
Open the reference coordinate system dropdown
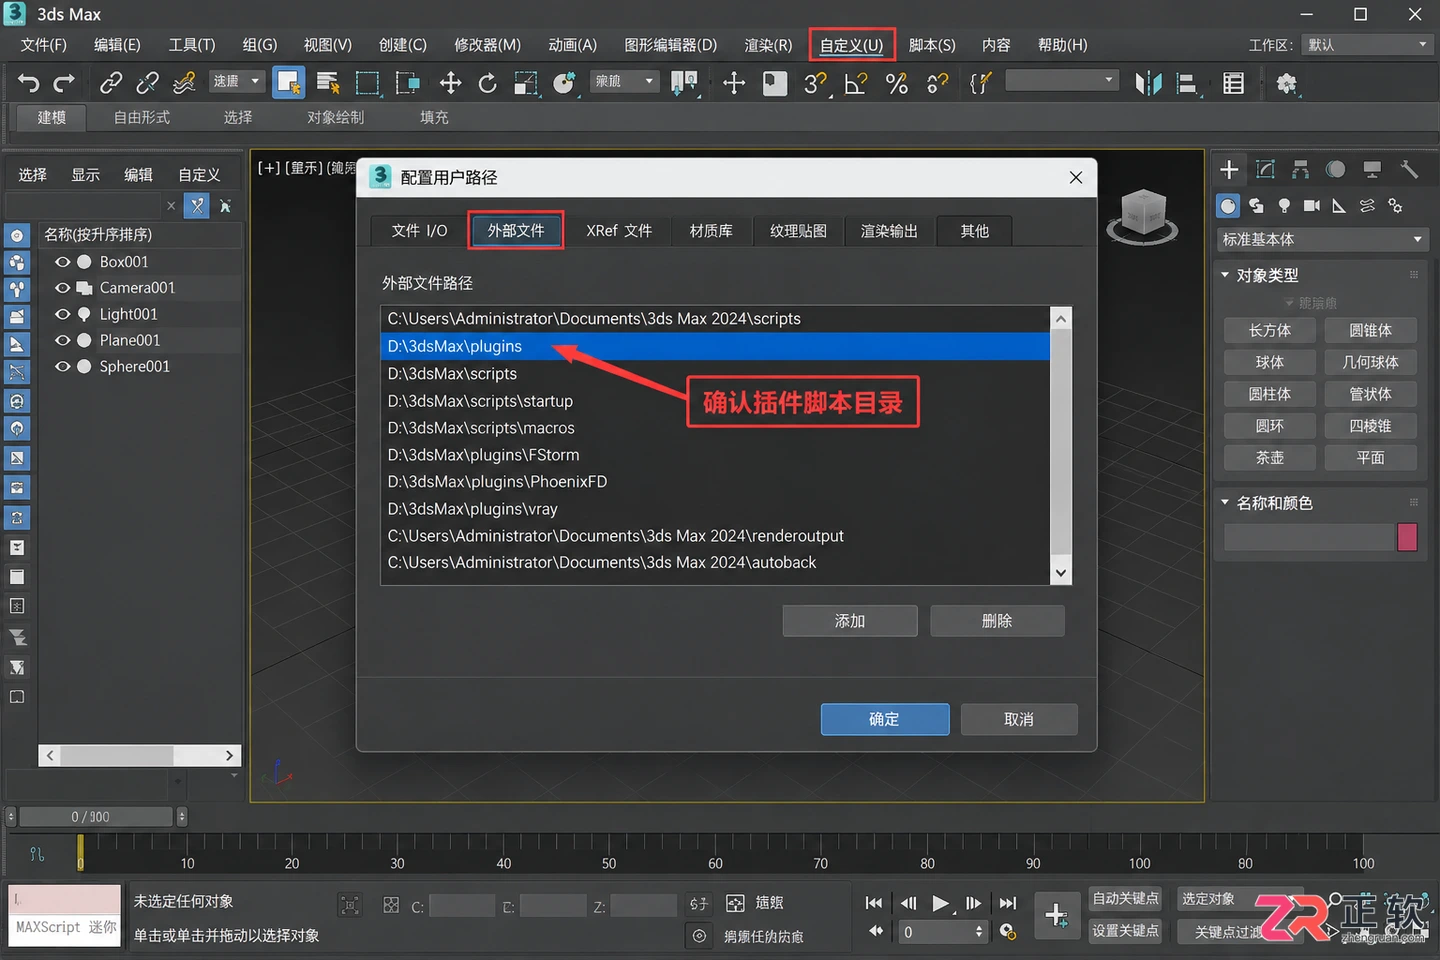point(625,81)
